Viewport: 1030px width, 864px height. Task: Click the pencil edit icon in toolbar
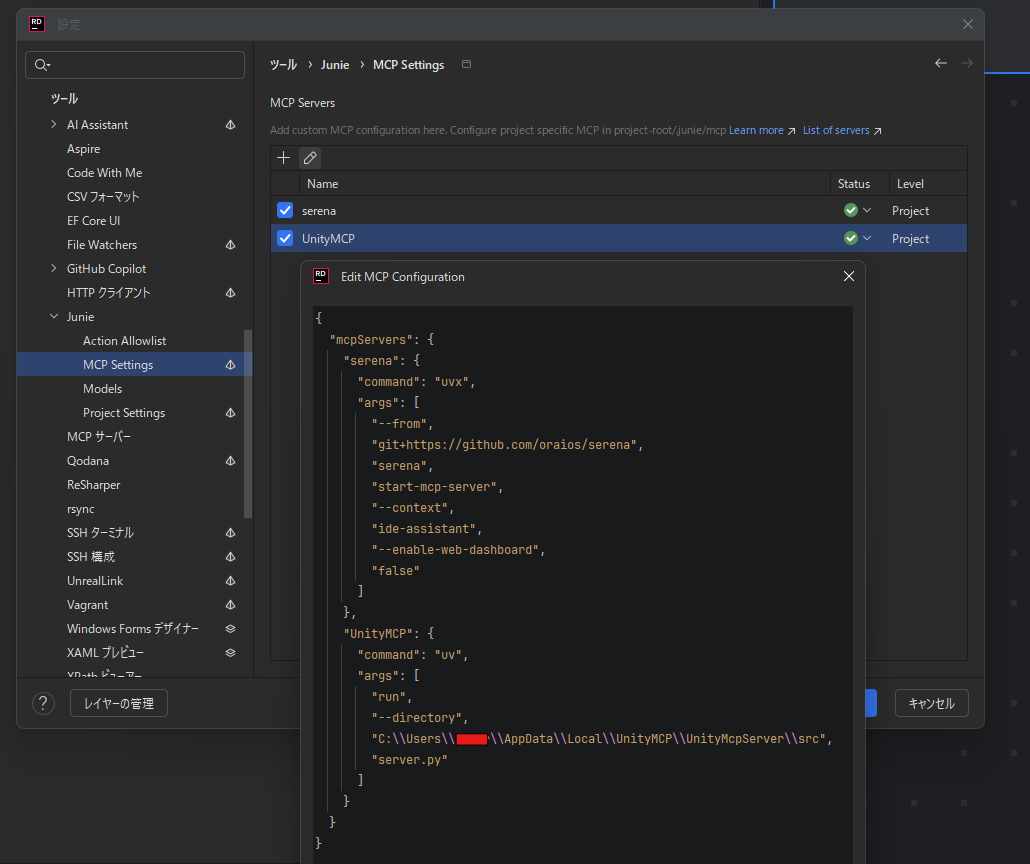click(x=310, y=158)
